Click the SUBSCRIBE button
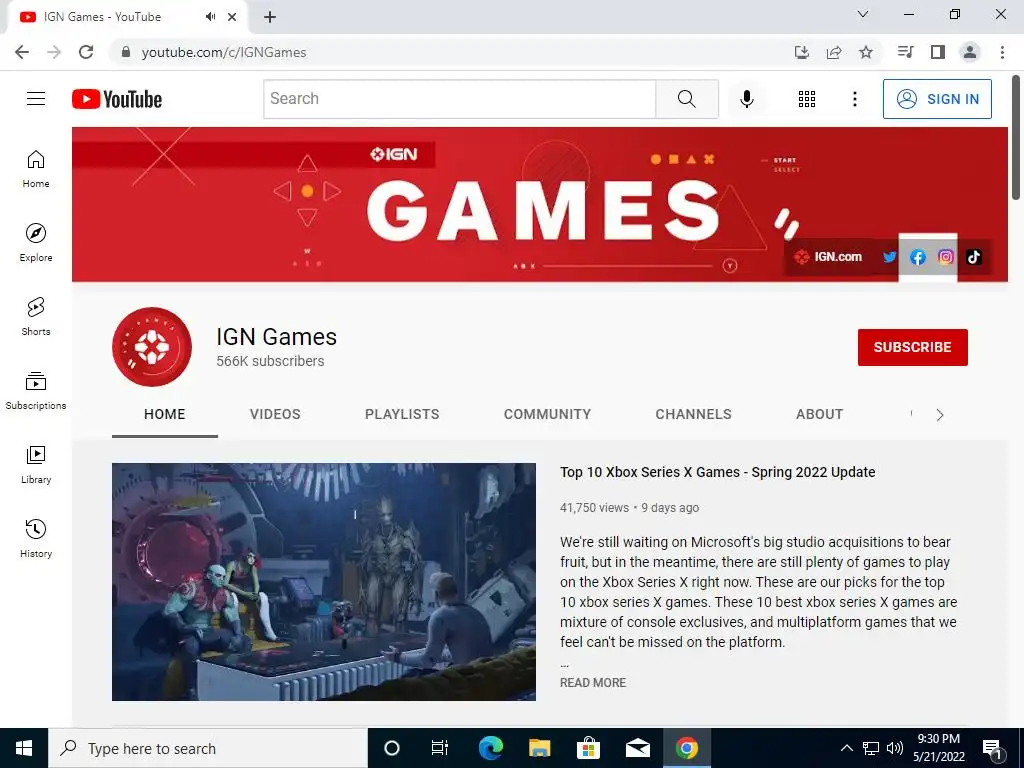The image size is (1024, 768). [x=912, y=347]
